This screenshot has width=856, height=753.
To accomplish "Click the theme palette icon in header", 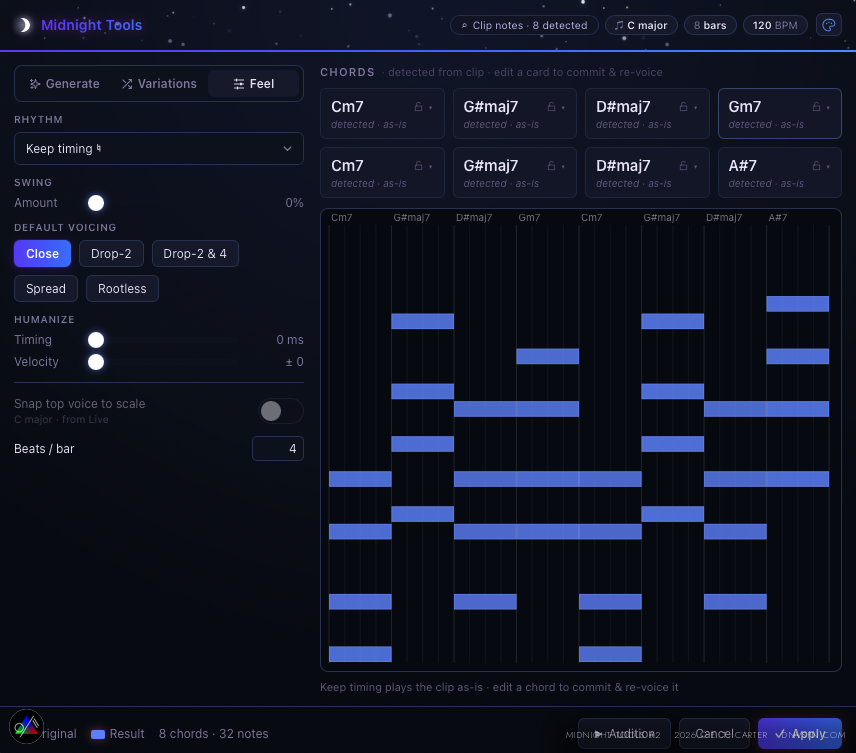I will (828, 25).
